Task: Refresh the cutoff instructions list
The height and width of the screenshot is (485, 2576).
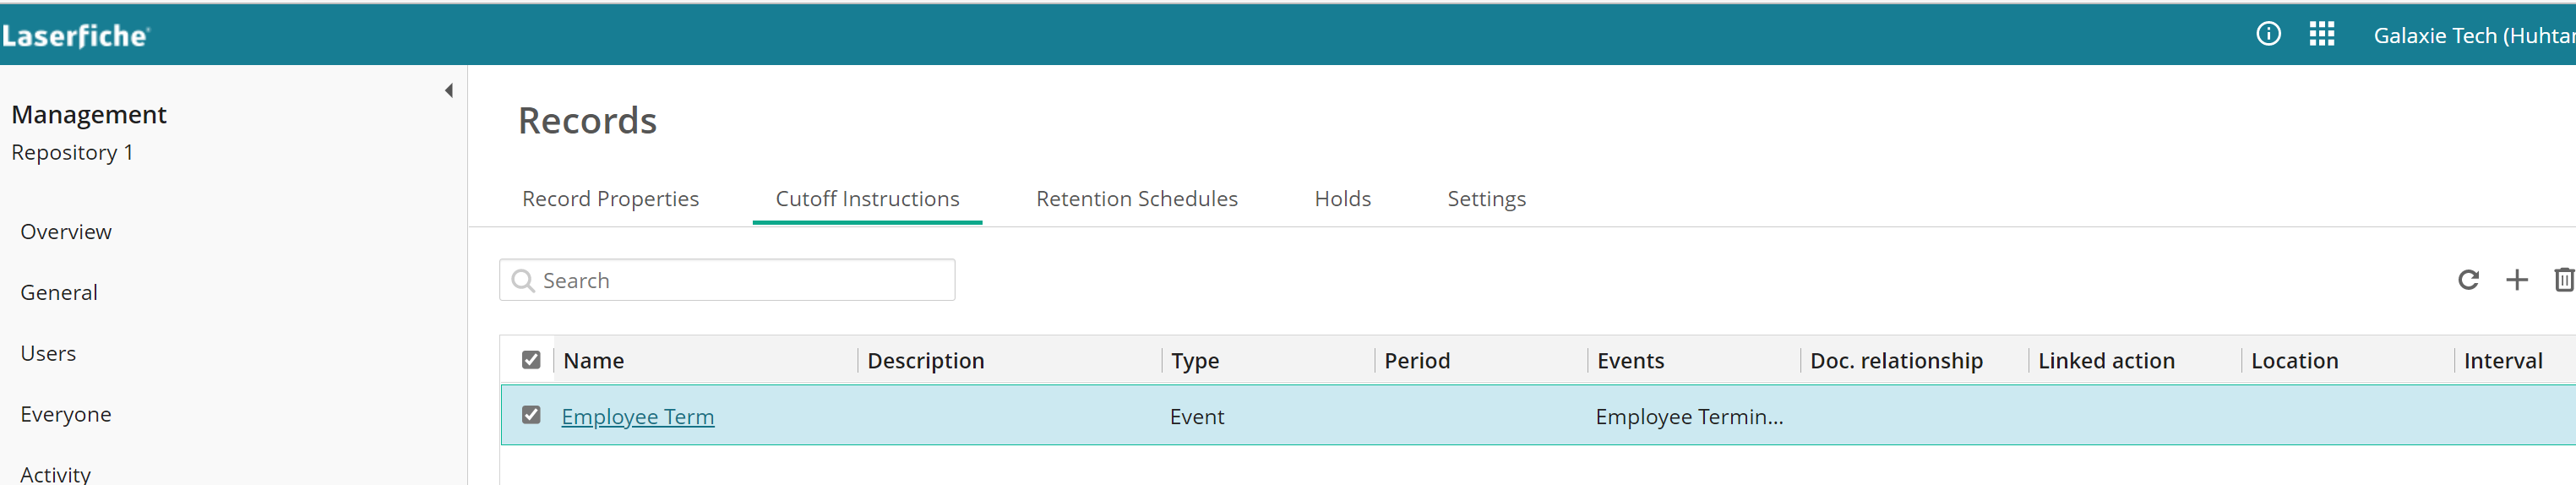Action: coord(2468,280)
